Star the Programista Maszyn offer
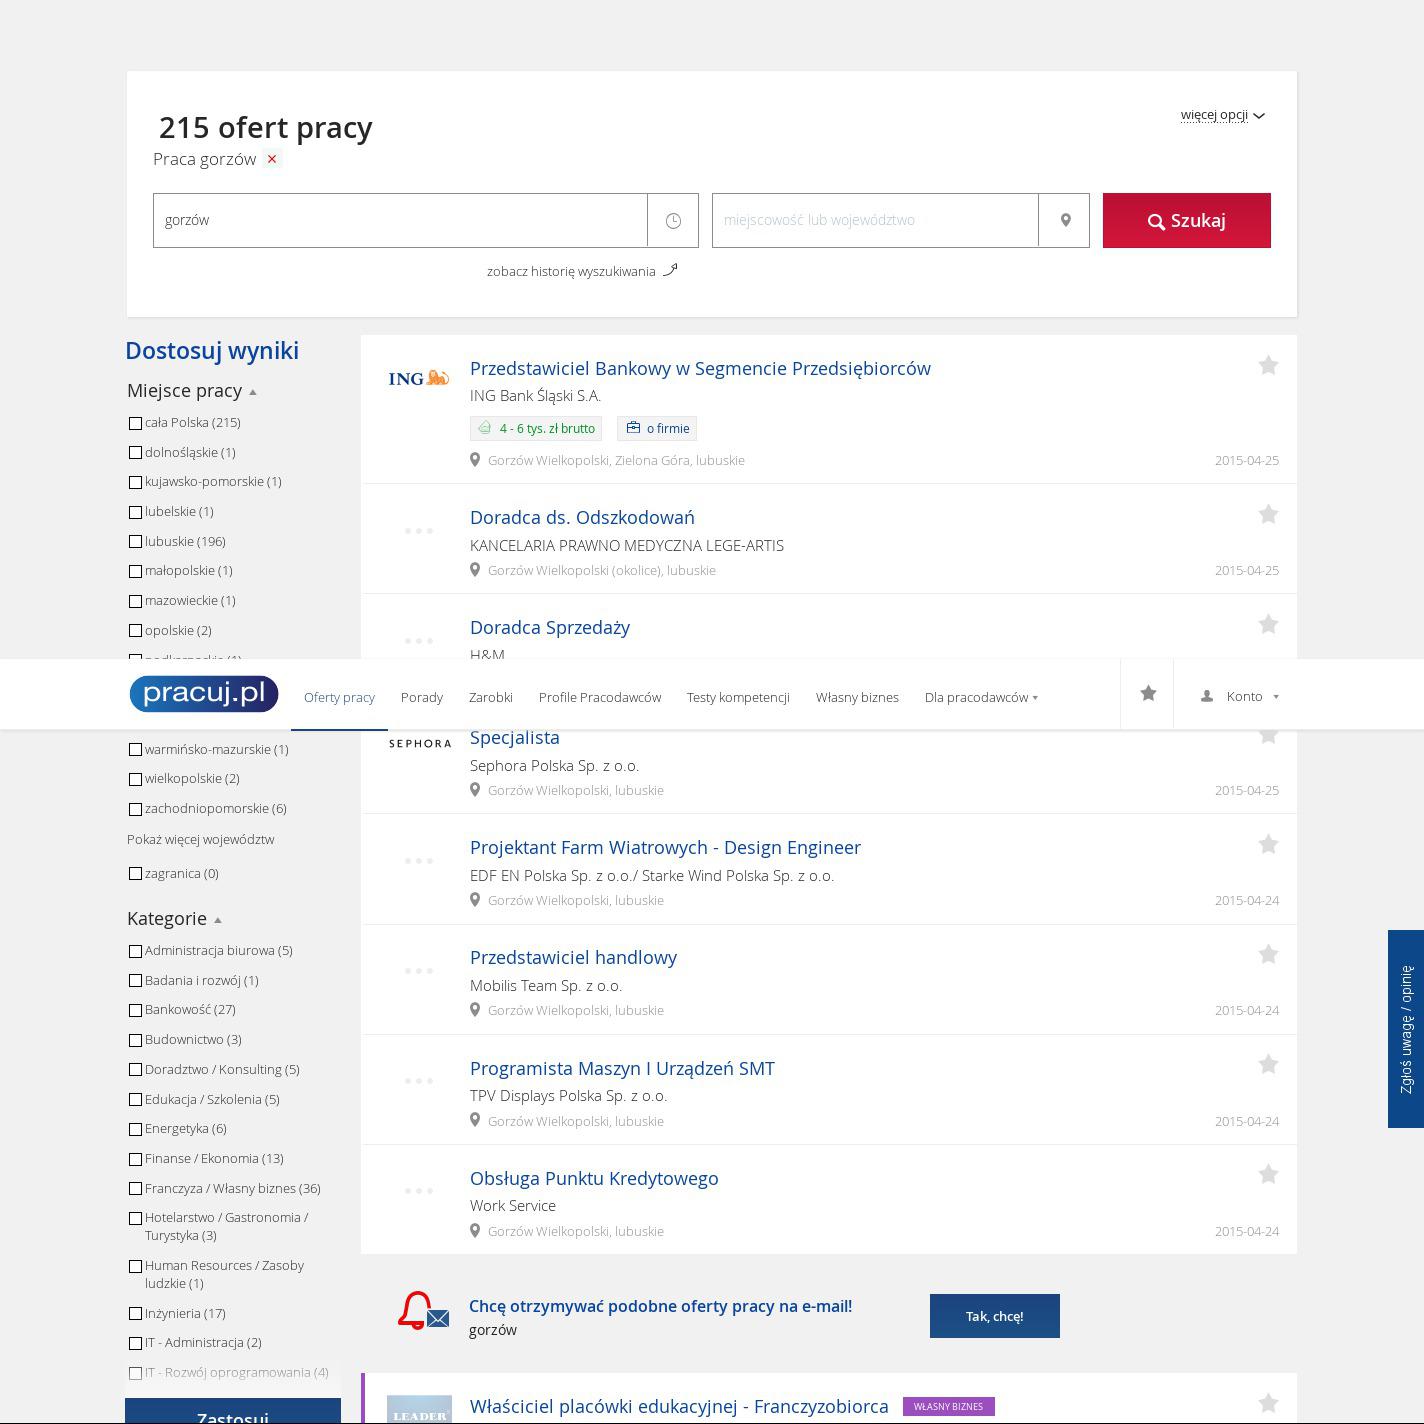Viewport: 1424px width, 1424px height. tap(1268, 1065)
